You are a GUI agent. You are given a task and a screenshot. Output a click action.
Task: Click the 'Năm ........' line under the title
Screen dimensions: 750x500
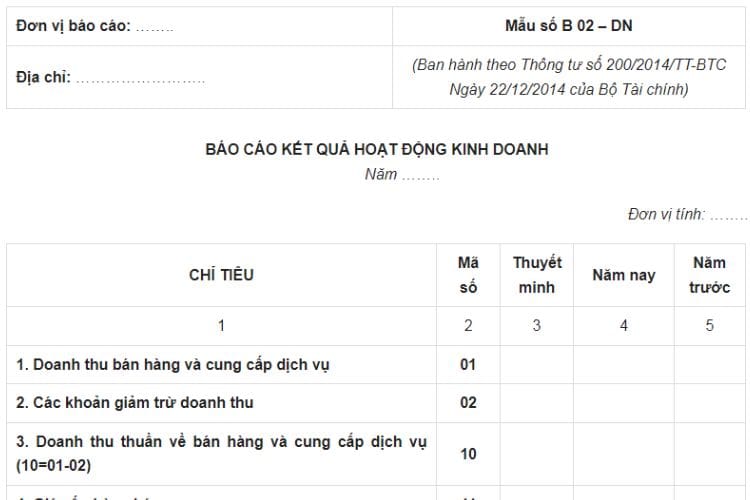click(402, 174)
